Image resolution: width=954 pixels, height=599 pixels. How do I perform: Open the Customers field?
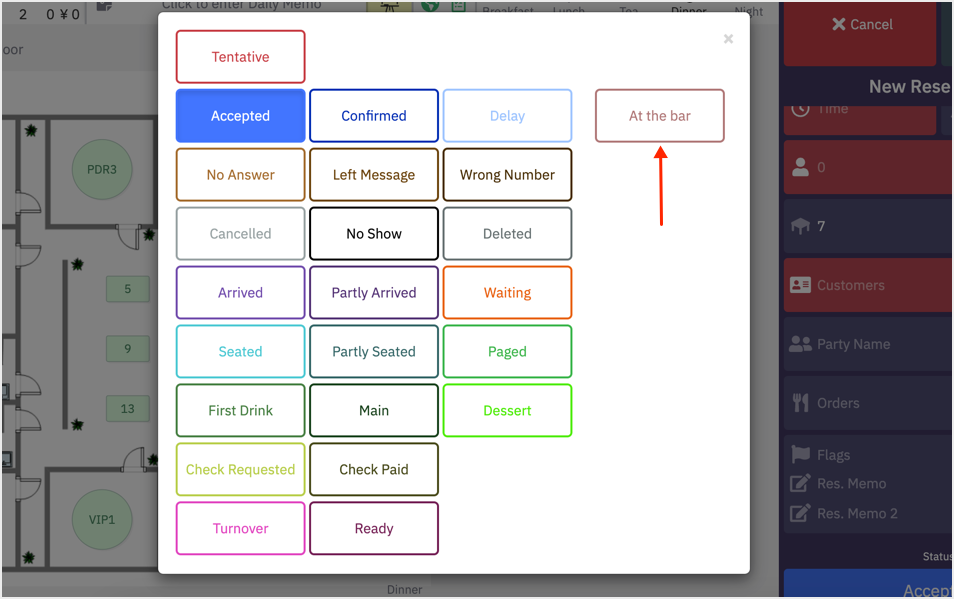click(x=868, y=285)
